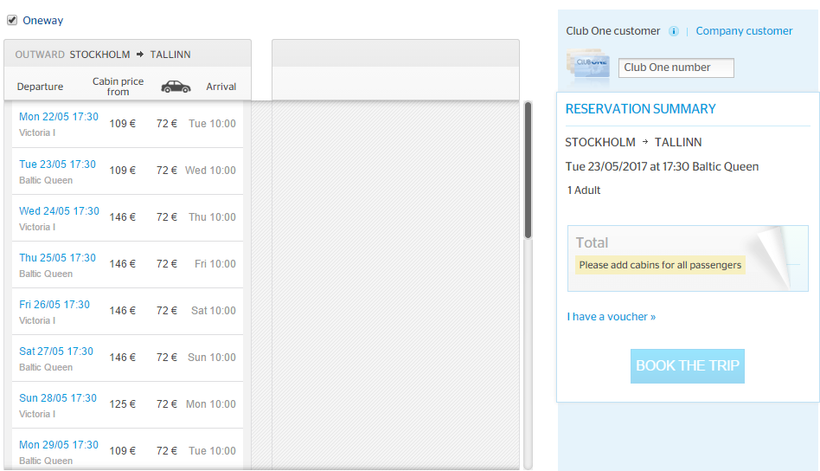Click the Club One card image
Image resolution: width=820 pixels, height=471 pixels.
(589, 66)
